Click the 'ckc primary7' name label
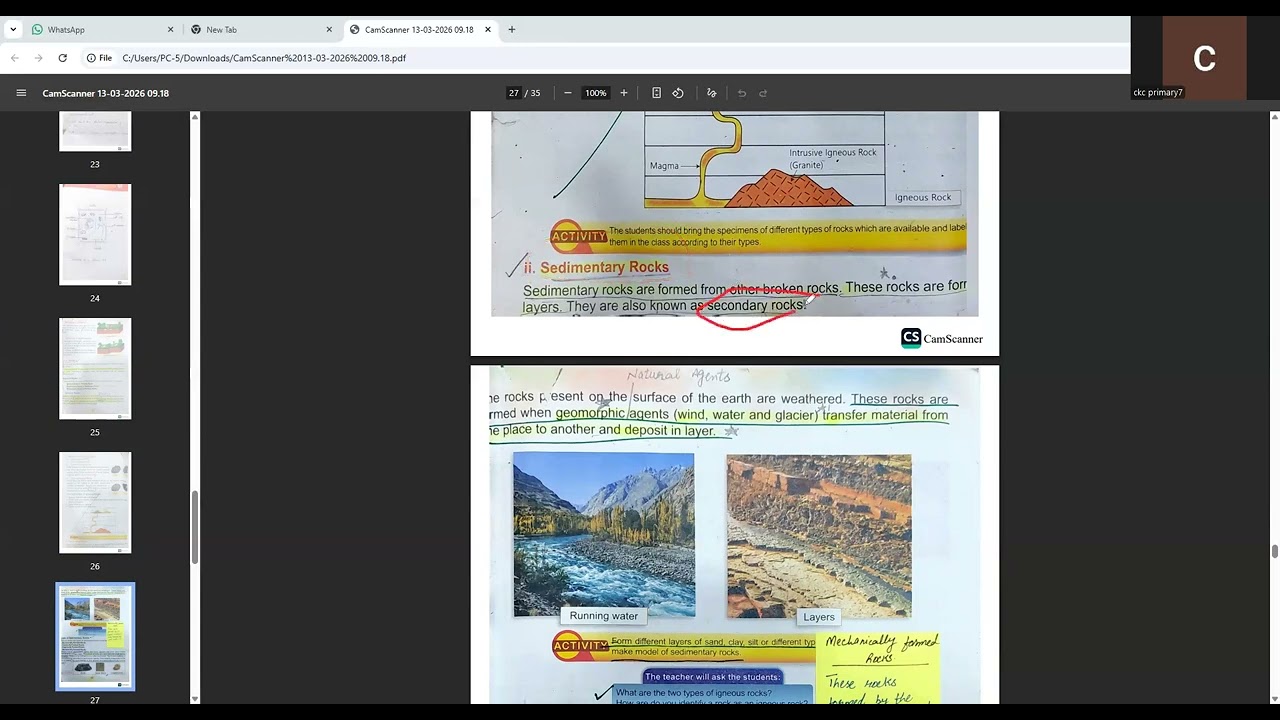The height and width of the screenshot is (720, 1280). coord(1158,93)
